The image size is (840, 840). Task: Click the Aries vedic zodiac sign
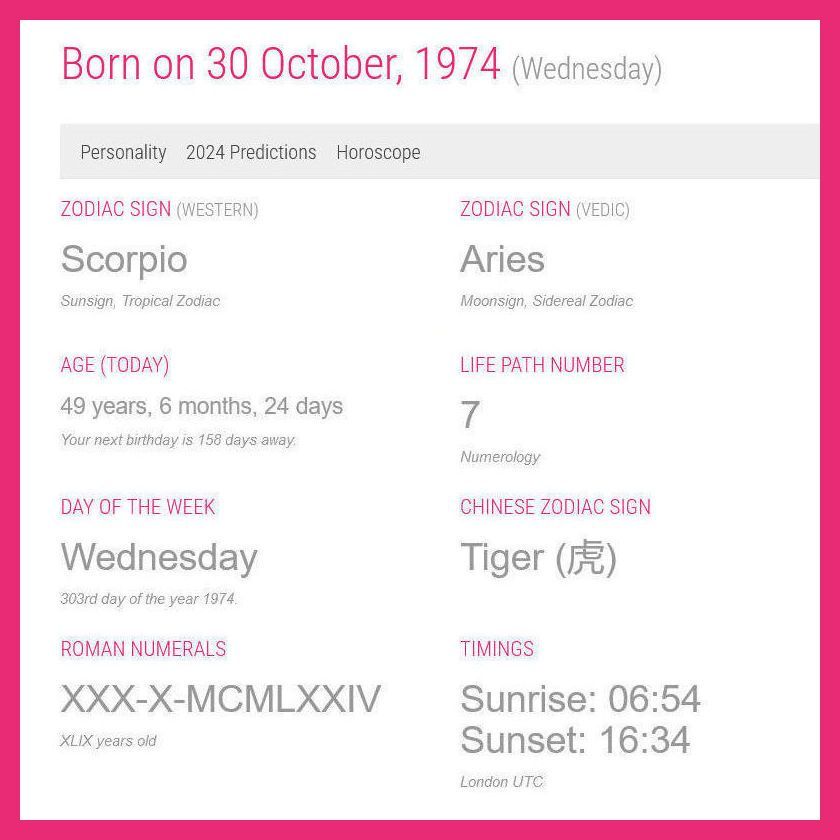point(502,260)
